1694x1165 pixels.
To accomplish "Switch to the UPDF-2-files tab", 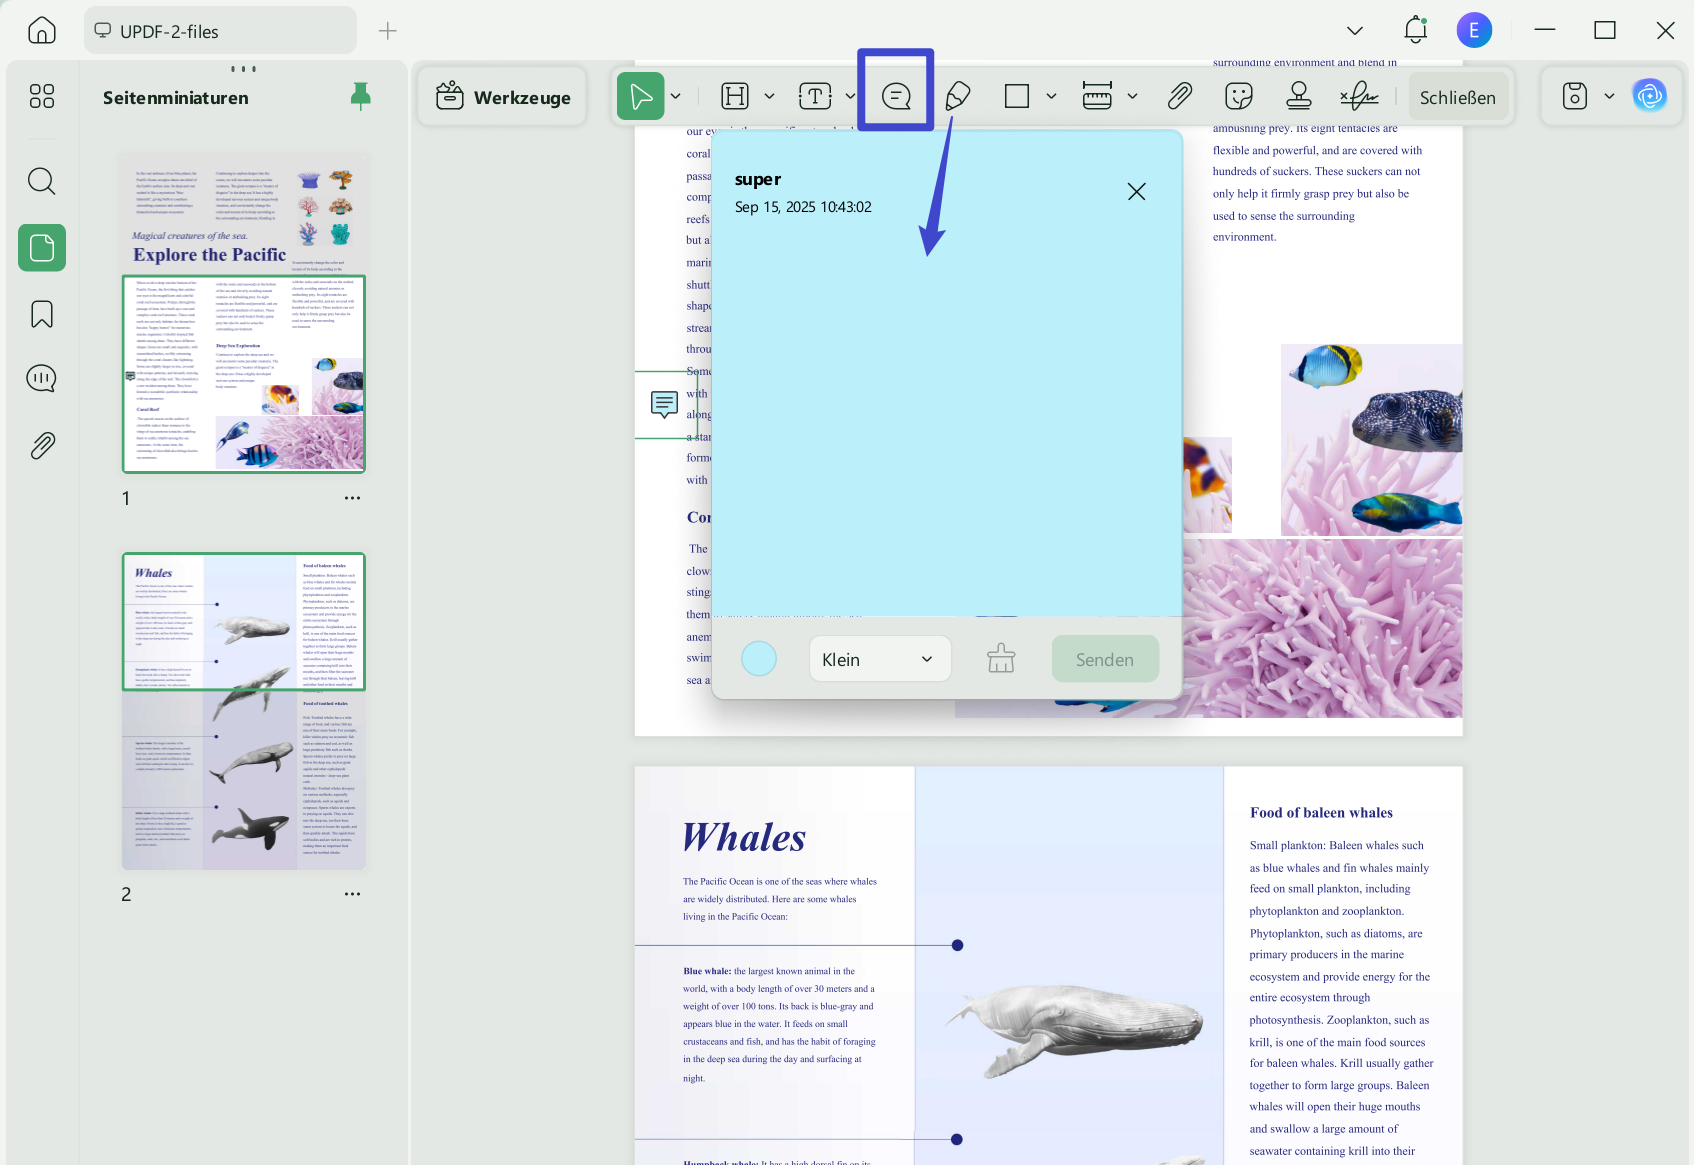I will (220, 31).
